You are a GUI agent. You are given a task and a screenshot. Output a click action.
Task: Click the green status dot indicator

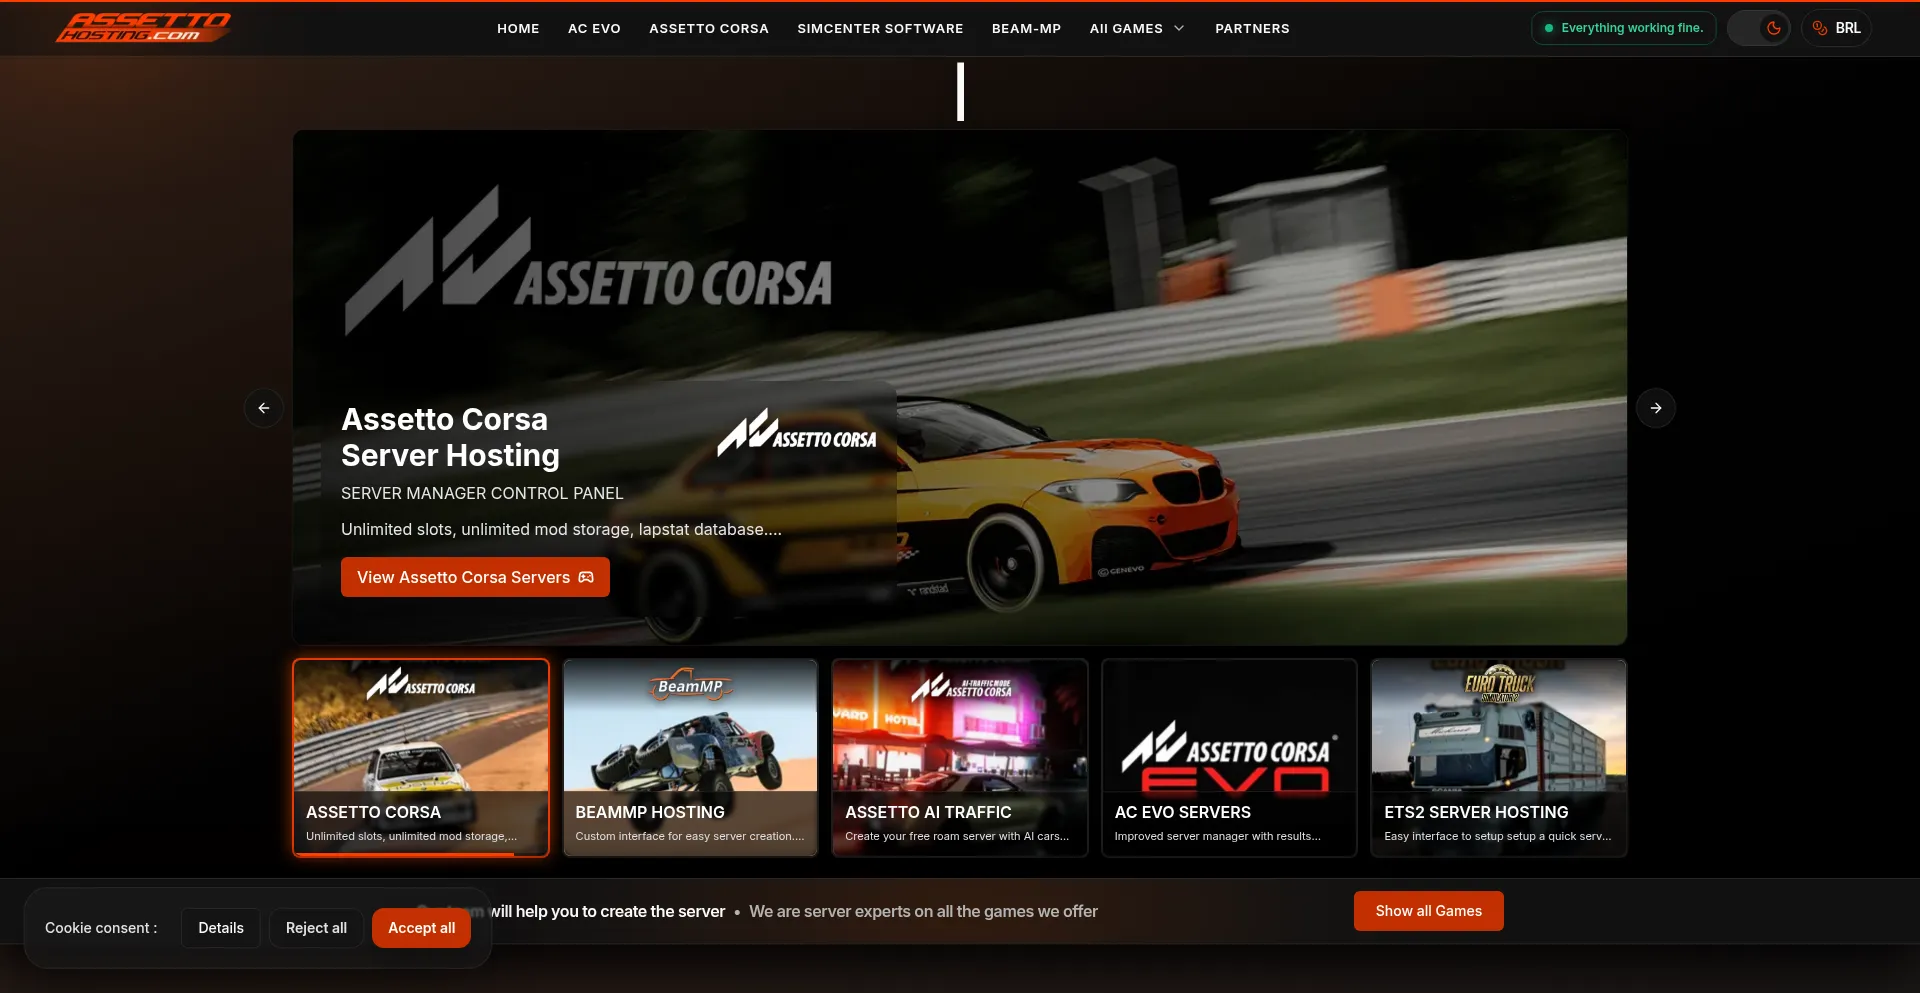[x=1549, y=28]
